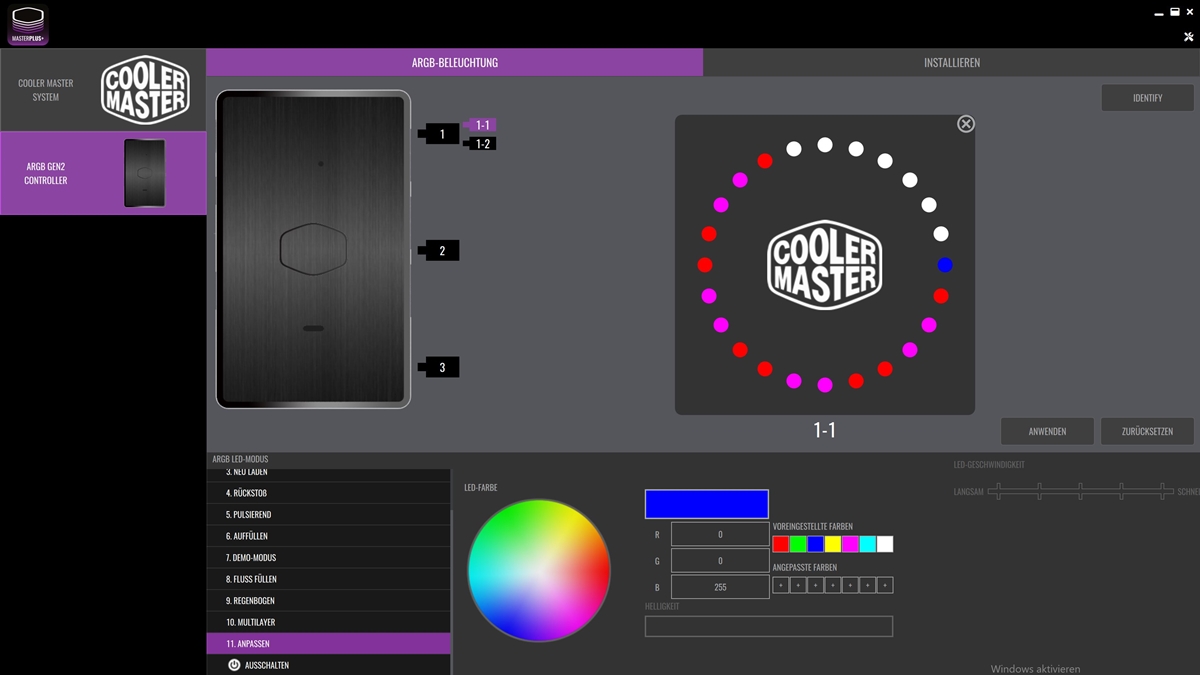The width and height of the screenshot is (1200, 675).
Task: Select port 1 on the controller
Action: point(441,133)
